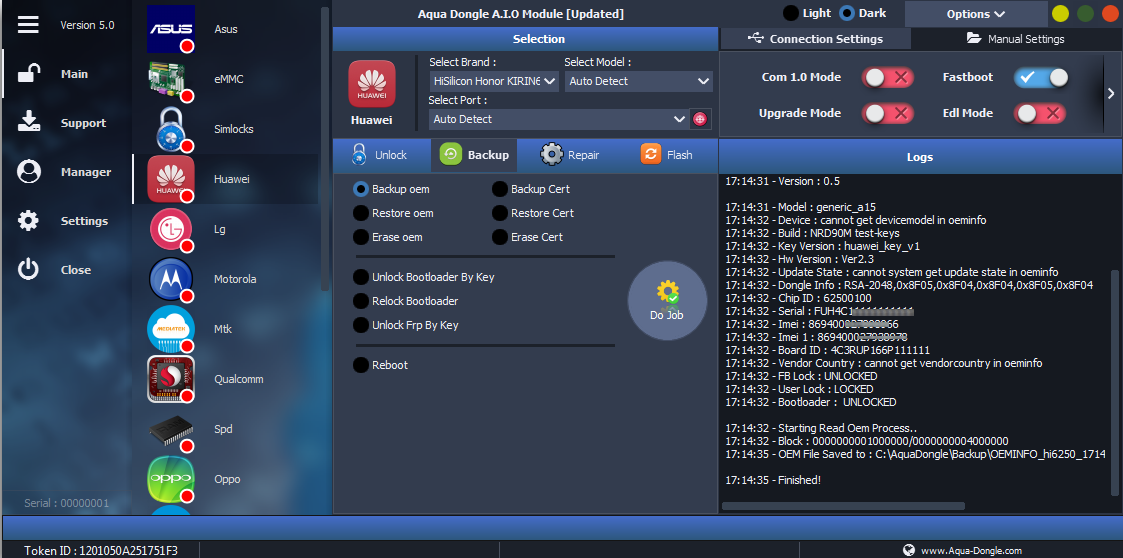The image size is (1123, 558).
Task: Click the Close power icon
Action: pyautogui.click(x=29, y=270)
